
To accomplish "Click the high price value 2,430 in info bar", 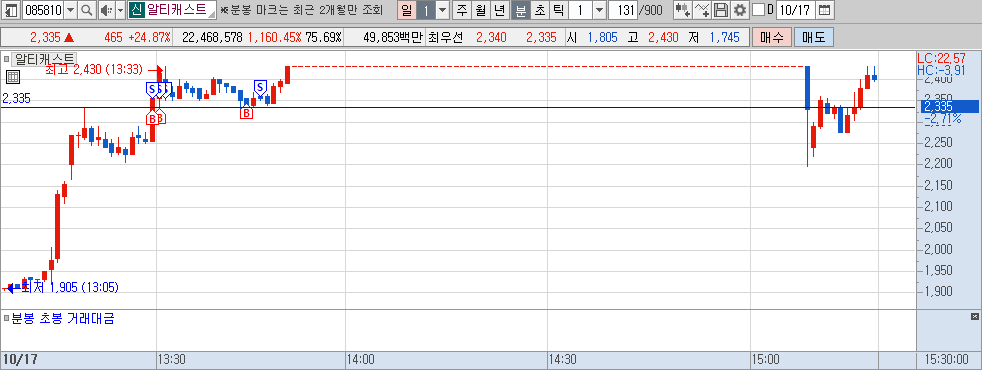I will click(x=663, y=38).
